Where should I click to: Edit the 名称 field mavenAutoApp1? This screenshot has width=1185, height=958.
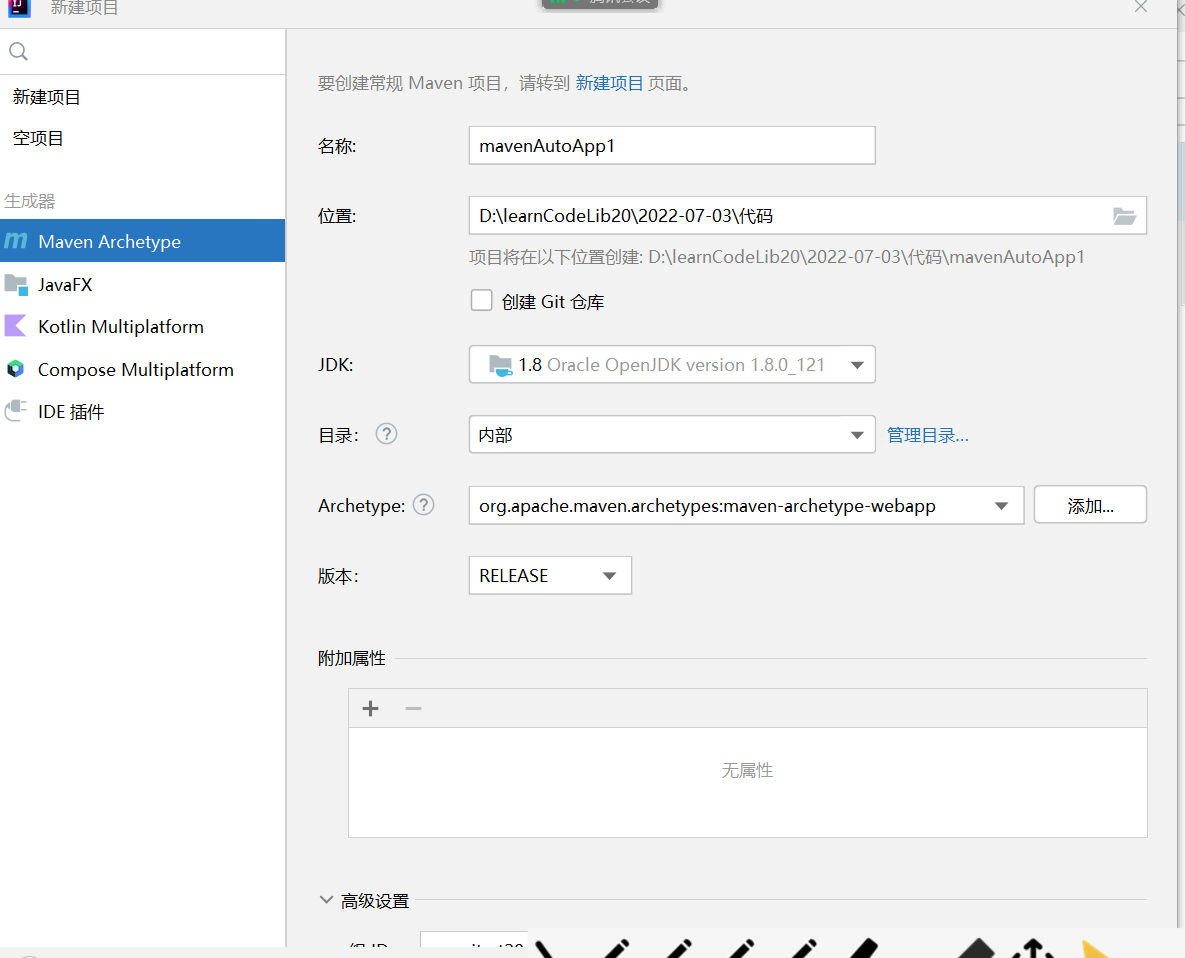tap(672, 146)
